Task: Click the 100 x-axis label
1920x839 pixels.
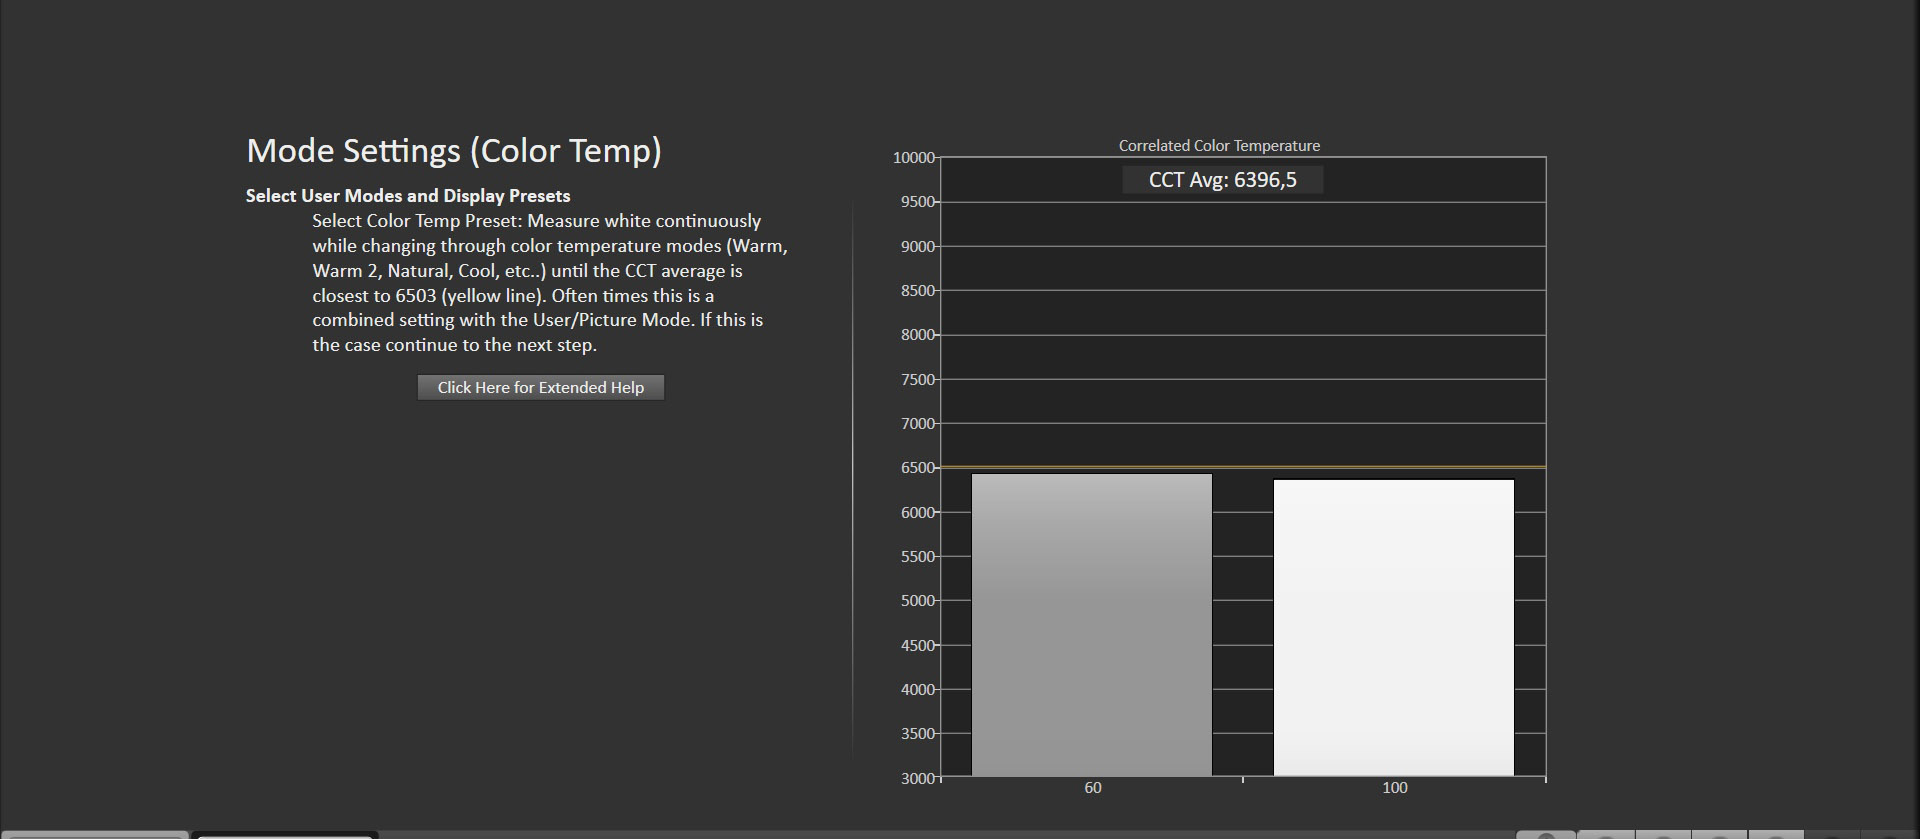Action: [x=1395, y=788]
